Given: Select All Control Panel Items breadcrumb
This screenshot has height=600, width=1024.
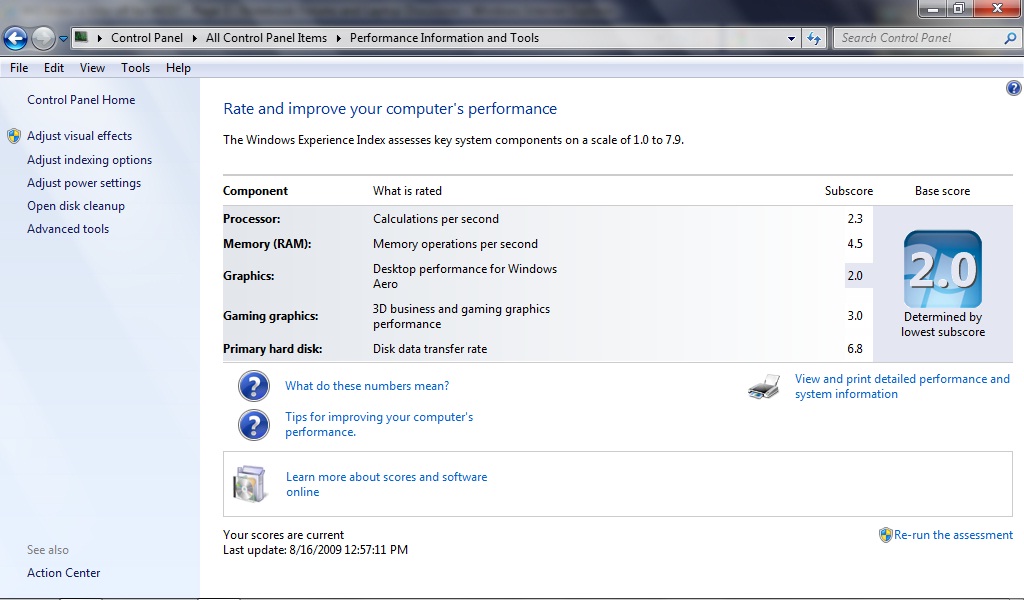Looking at the screenshot, I should [x=266, y=38].
